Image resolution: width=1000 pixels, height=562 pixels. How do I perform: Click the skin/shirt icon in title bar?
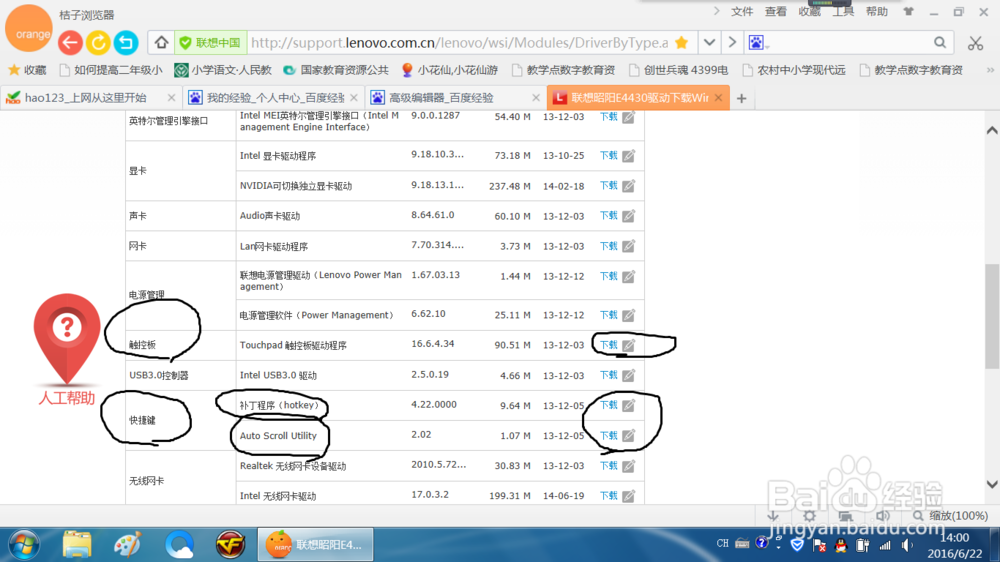point(908,11)
